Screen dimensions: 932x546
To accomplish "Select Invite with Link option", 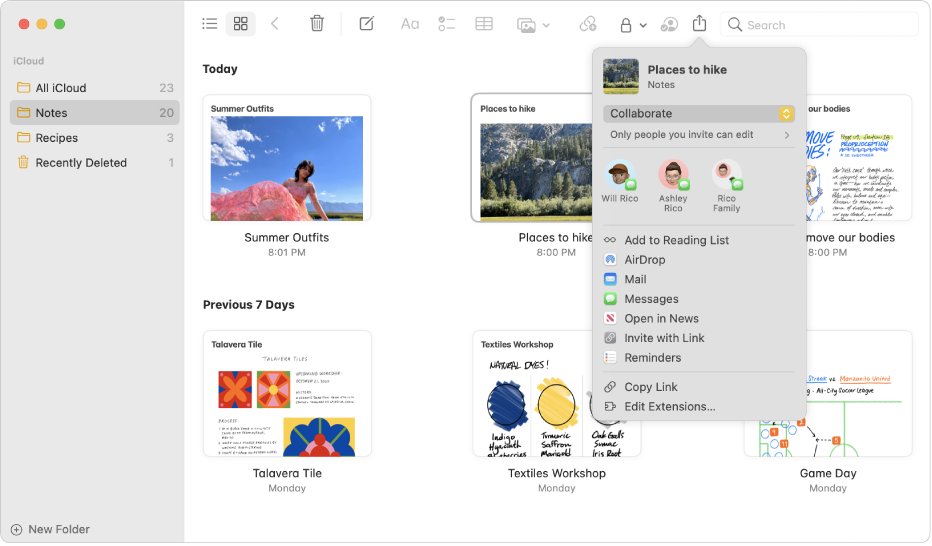I will tap(664, 338).
